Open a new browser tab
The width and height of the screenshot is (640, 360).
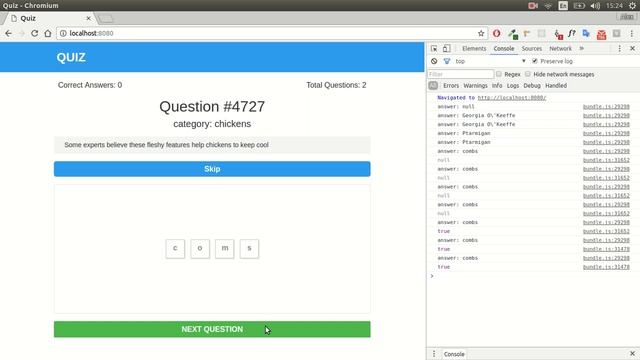click(x=105, y=19)
